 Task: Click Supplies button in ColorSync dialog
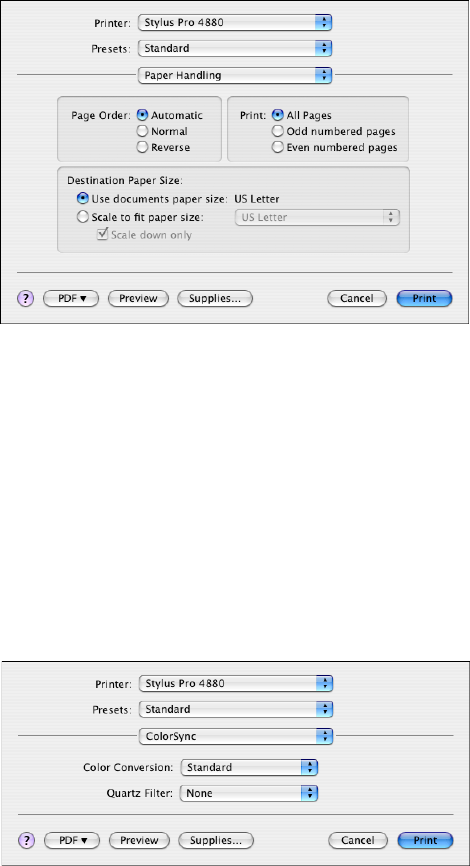click(216, 841)
